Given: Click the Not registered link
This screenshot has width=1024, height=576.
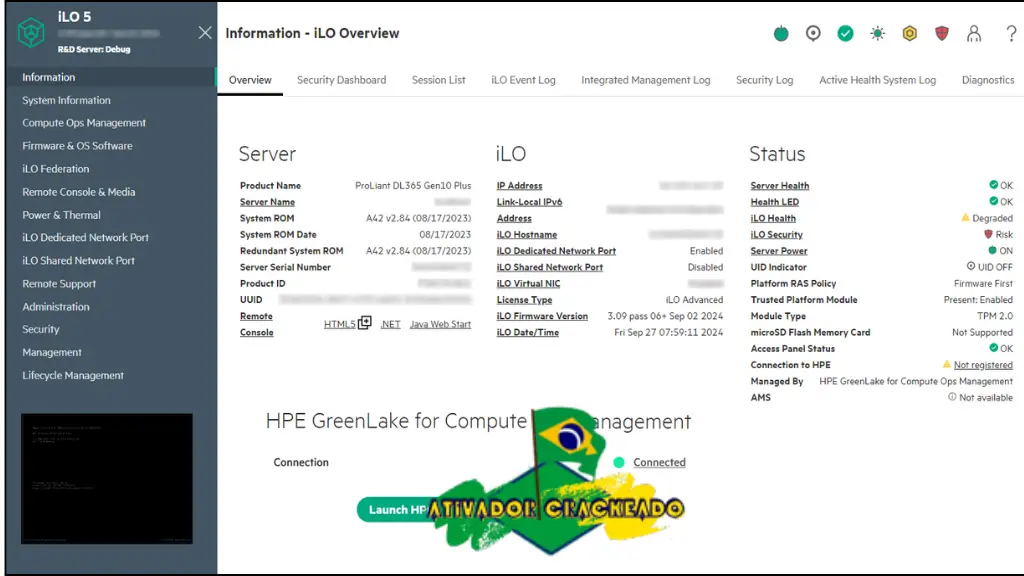Looking at the screenshot, I should click(983, 365).
